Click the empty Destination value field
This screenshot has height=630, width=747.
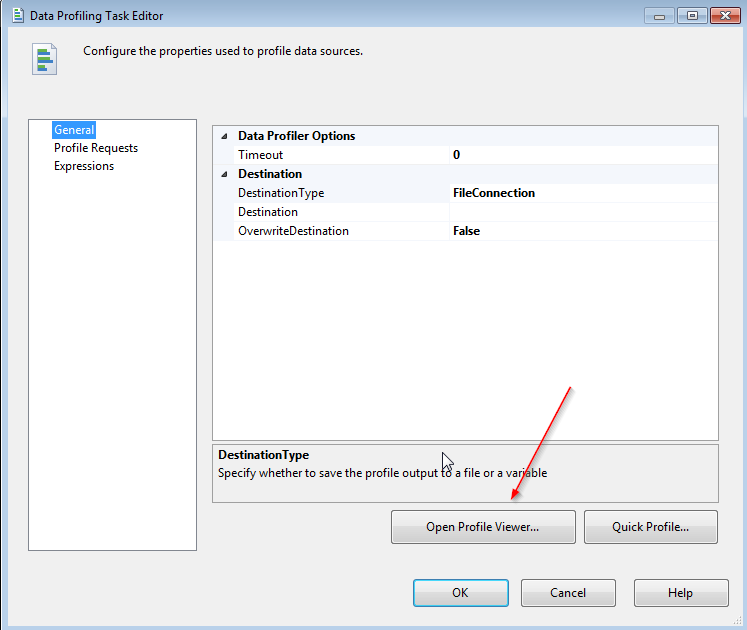point(583,212)
